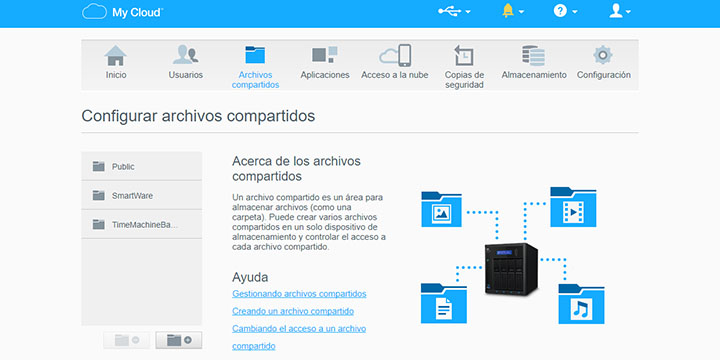Open the USB devices icon menu
Viewport: 720px width, 360px height.
pyautogui.click(x=450, y=11)
